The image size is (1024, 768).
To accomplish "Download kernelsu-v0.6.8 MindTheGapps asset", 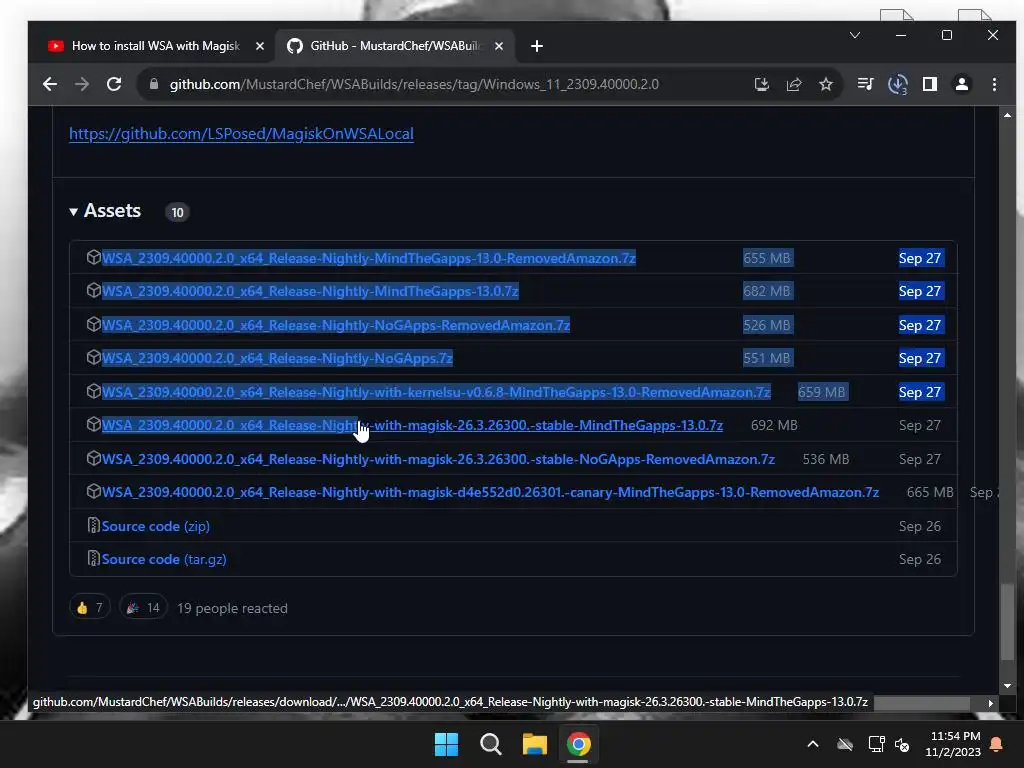I will click(x=436, y=392).
